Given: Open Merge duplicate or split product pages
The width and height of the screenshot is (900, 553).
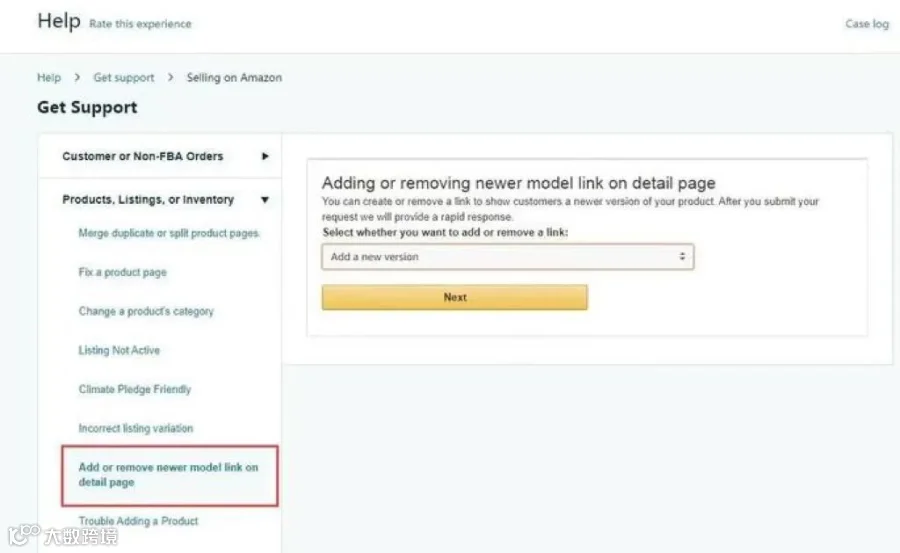Looking at the screenshot, I should (169, 233).
